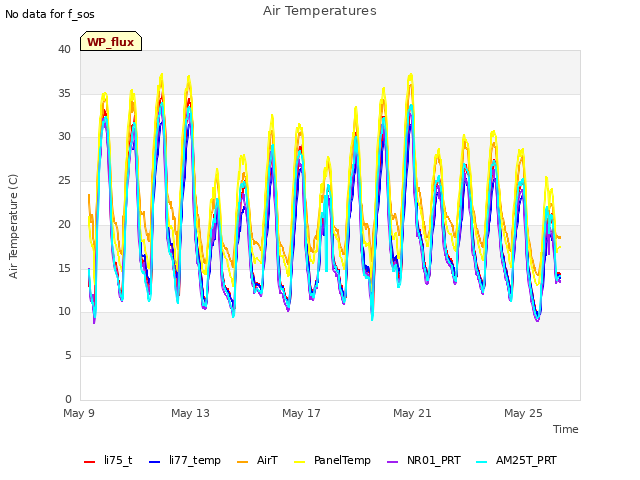Click the Air Temperatures chart title
This screenshot has height=480, width=640.
pos(320,11)
